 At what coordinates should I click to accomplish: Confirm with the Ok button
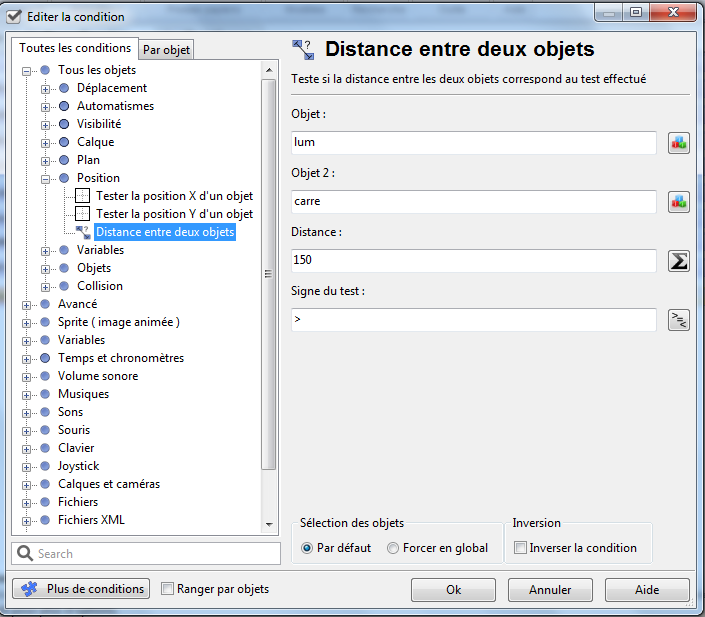pyautogui.click(x=453, y=590)
